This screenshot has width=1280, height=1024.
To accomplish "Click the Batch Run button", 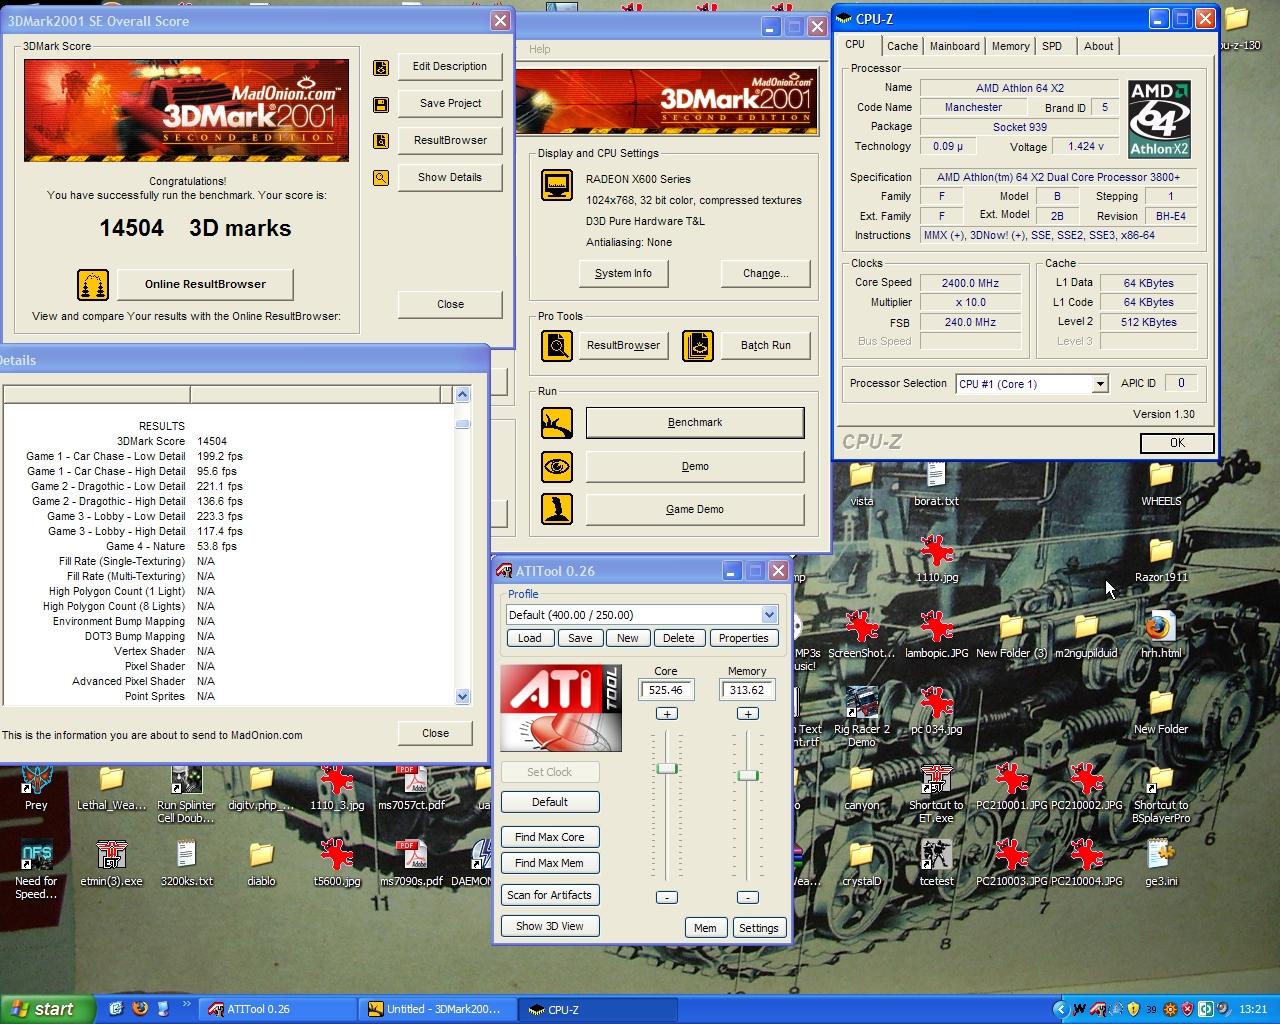I will click(766, 346).
